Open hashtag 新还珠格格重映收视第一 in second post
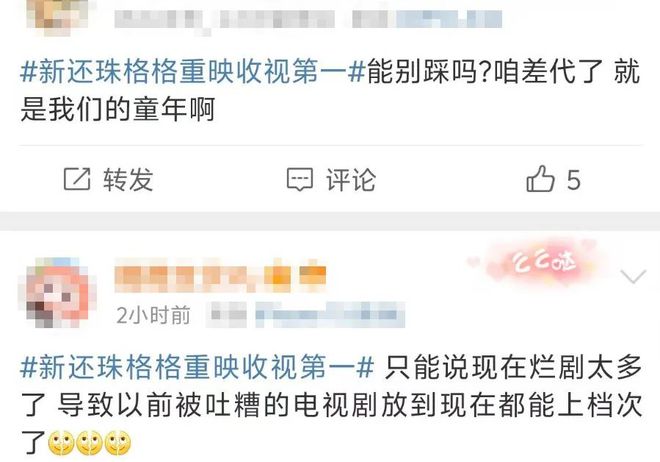660x462 pixels. pos(197,366)
